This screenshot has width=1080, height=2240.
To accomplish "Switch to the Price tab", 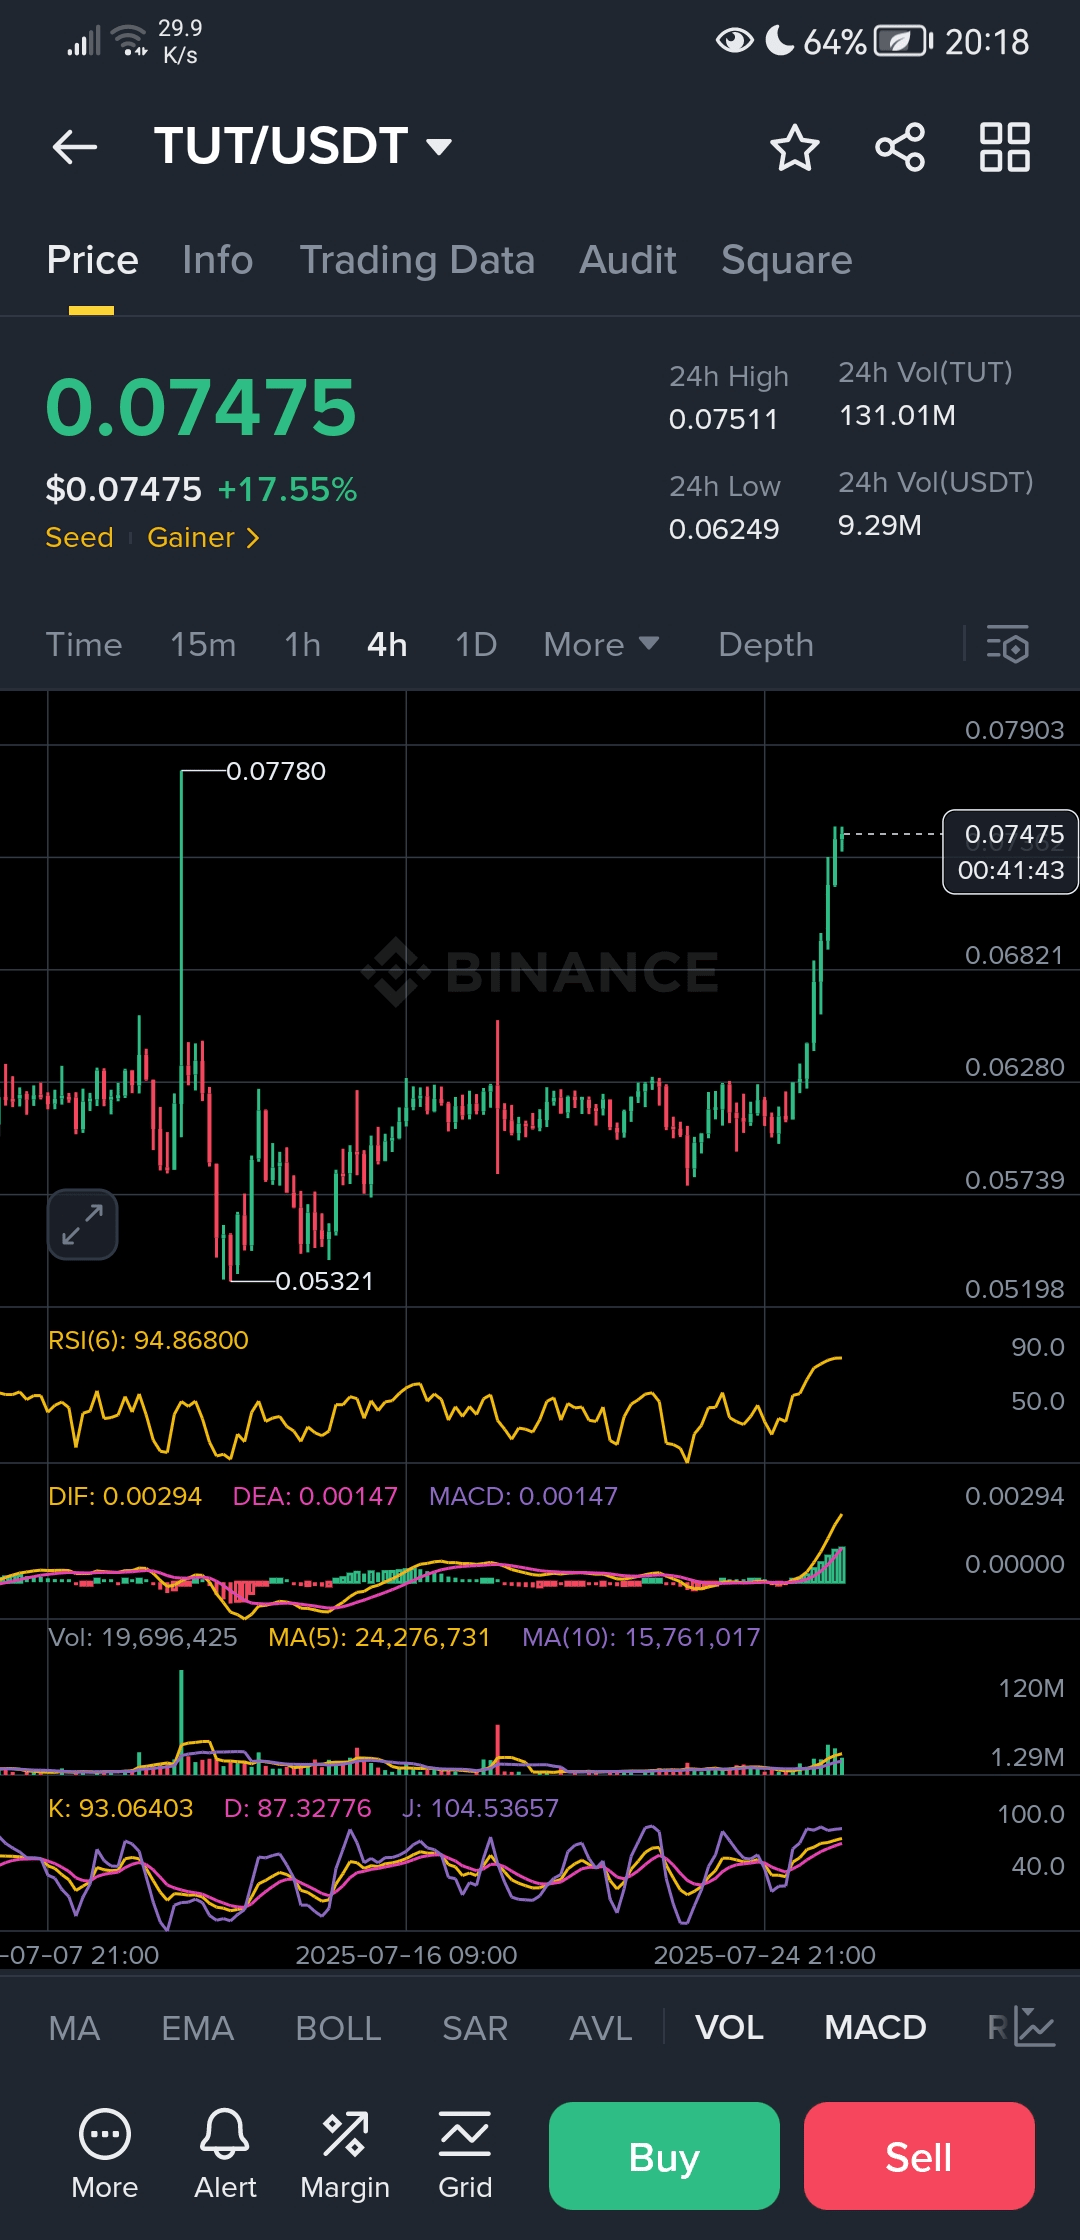I will coord(92,260).
